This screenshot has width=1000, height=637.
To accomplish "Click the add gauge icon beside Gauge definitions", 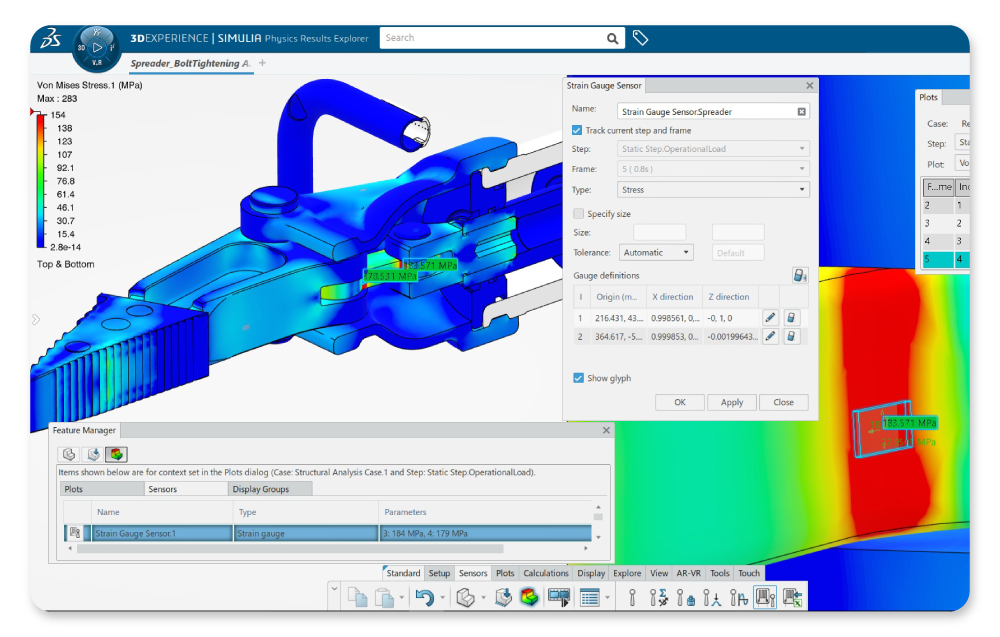I will 799,275.
